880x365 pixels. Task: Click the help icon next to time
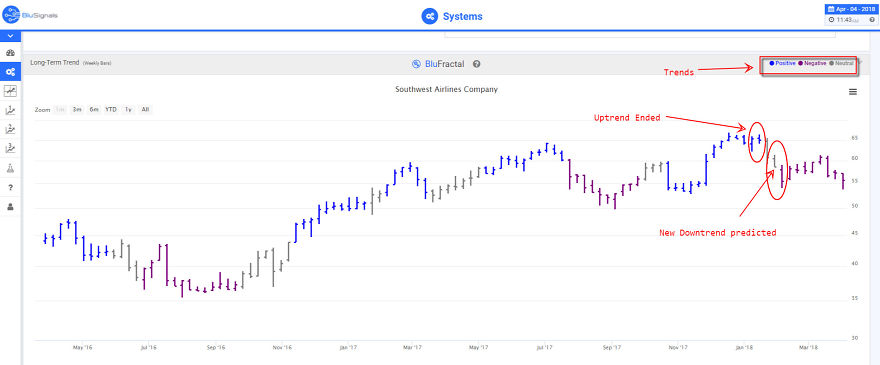click(872, 20)
